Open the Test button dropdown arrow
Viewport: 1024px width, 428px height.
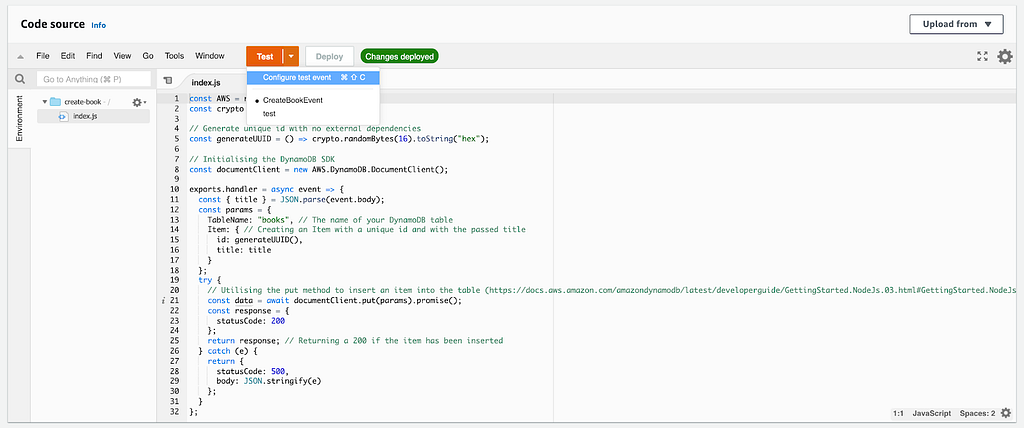click(x=291, y=57)
